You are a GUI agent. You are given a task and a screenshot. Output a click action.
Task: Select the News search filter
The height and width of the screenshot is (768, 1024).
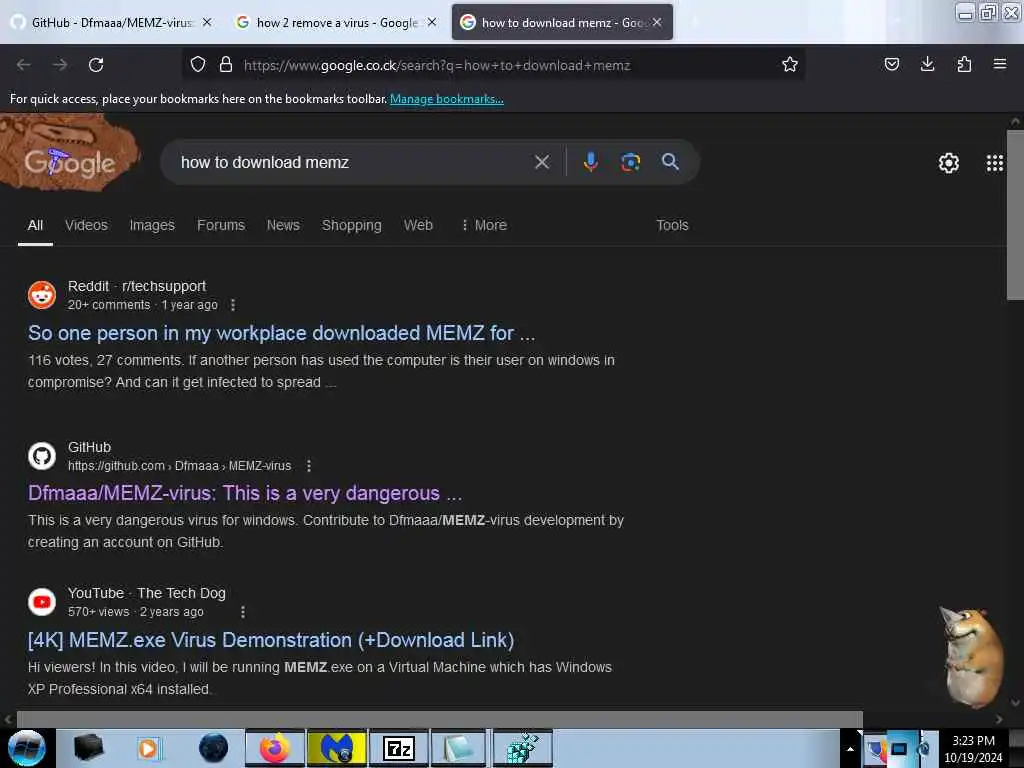coord(283,225)
